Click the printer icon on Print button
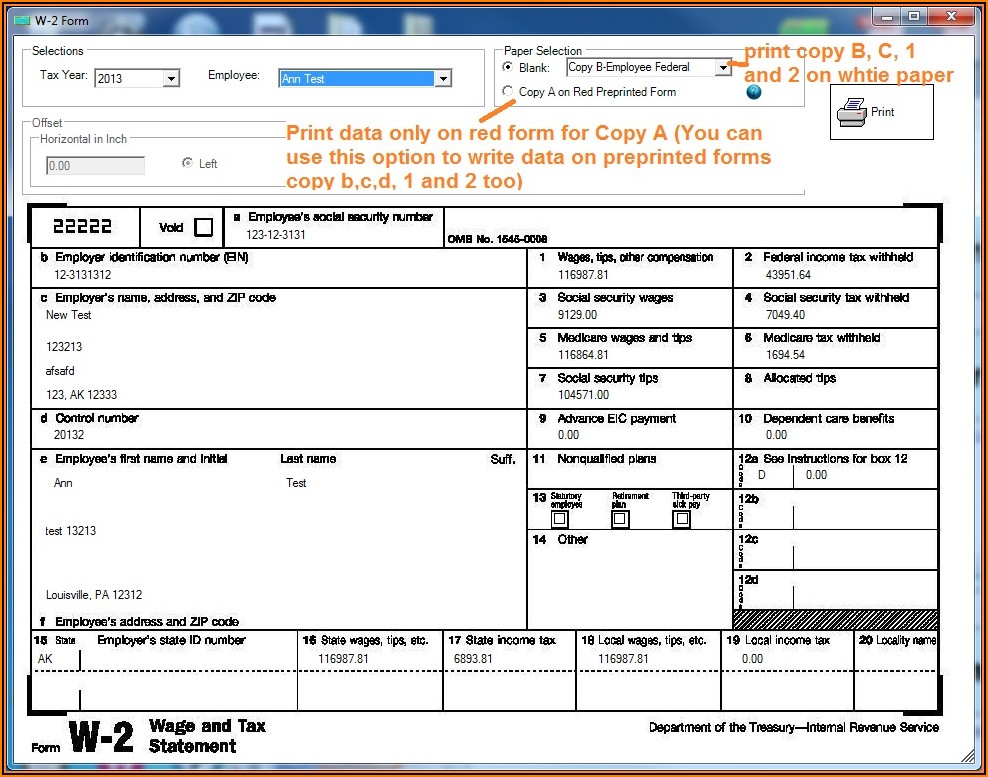Screen dimensions: 988x777 pyautogui.click(x=851, y=112)
